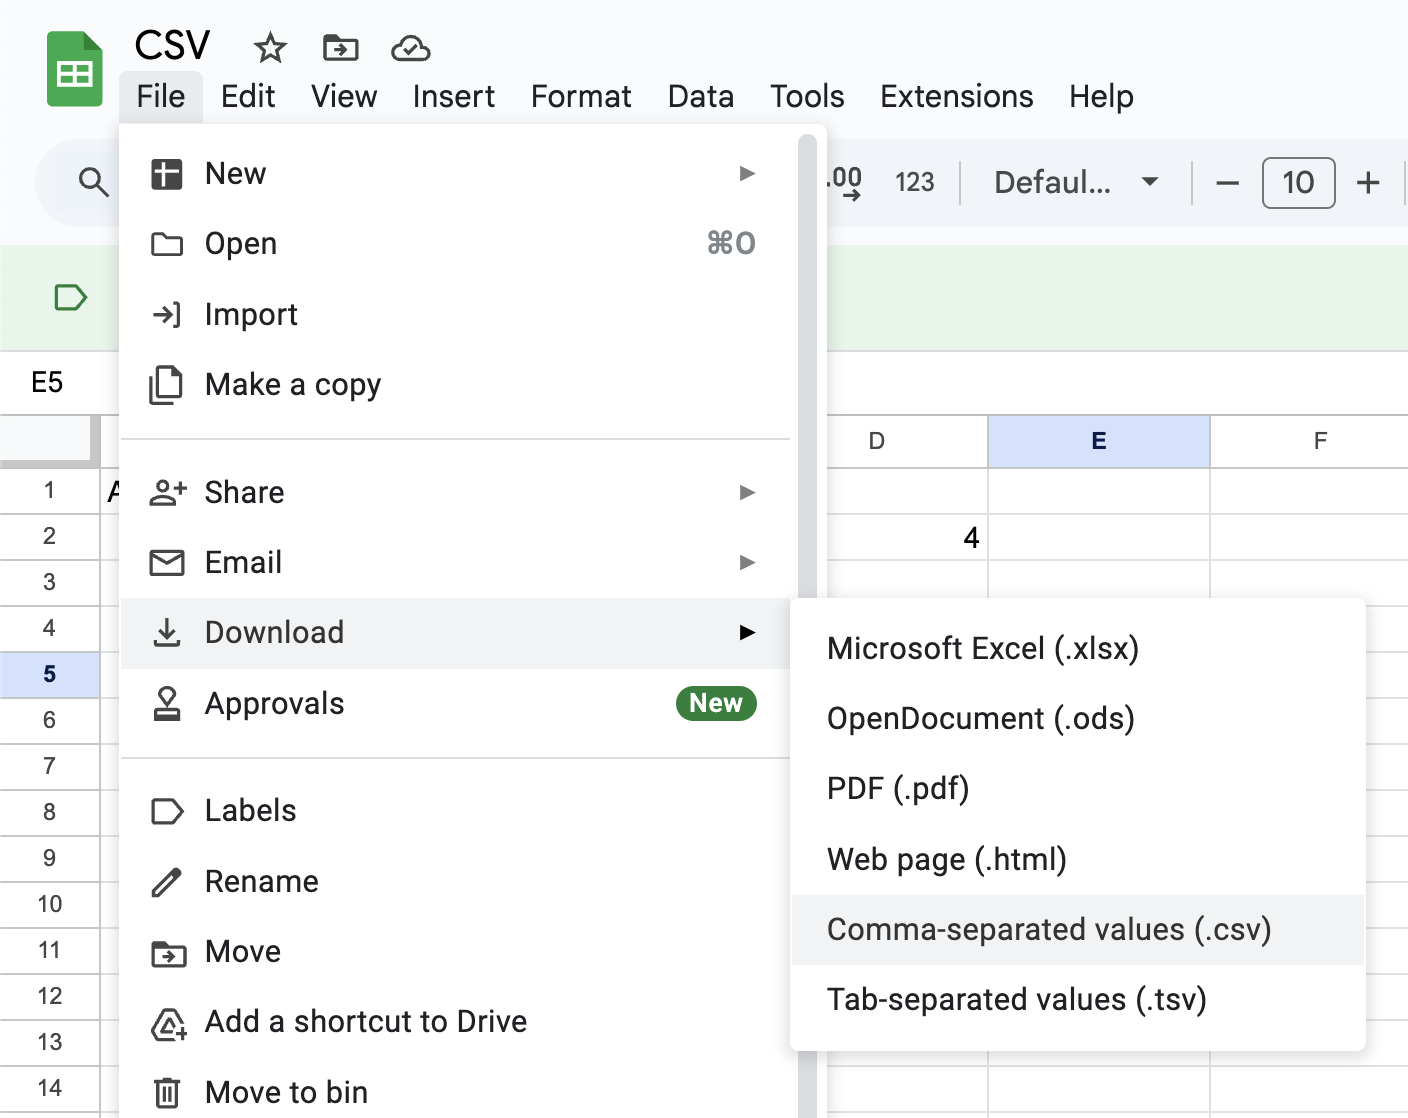Select column E header
The image size is (1408, 1118).
pyautogui.click(x=1099, y=442)
